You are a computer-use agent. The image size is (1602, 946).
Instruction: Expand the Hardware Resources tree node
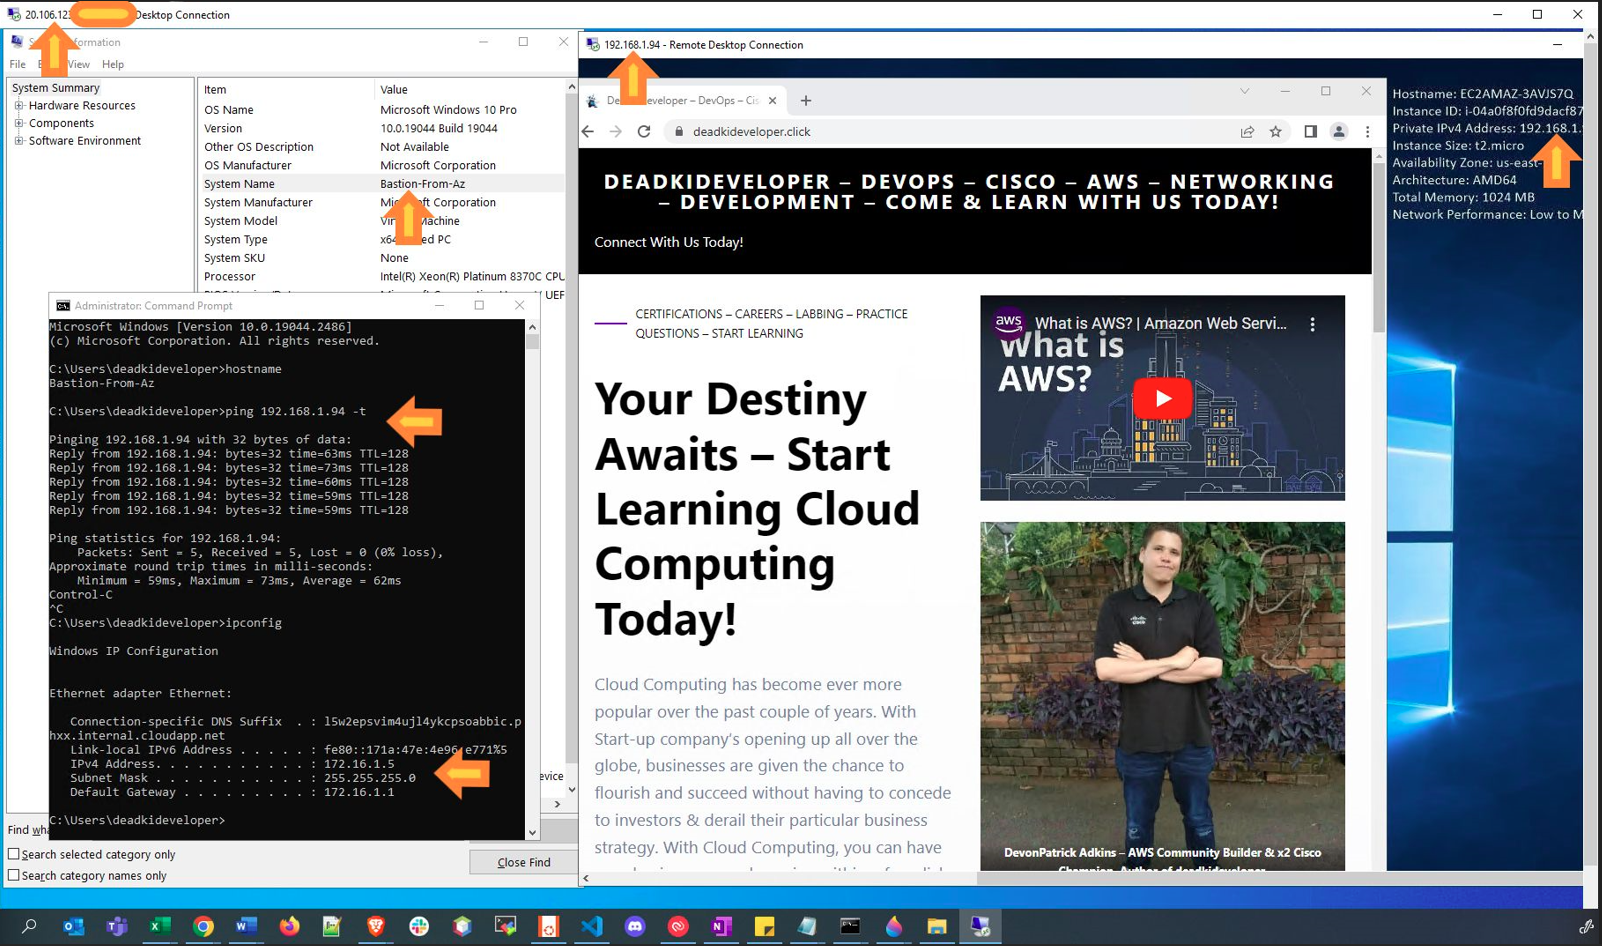click(x=19, y=106)
